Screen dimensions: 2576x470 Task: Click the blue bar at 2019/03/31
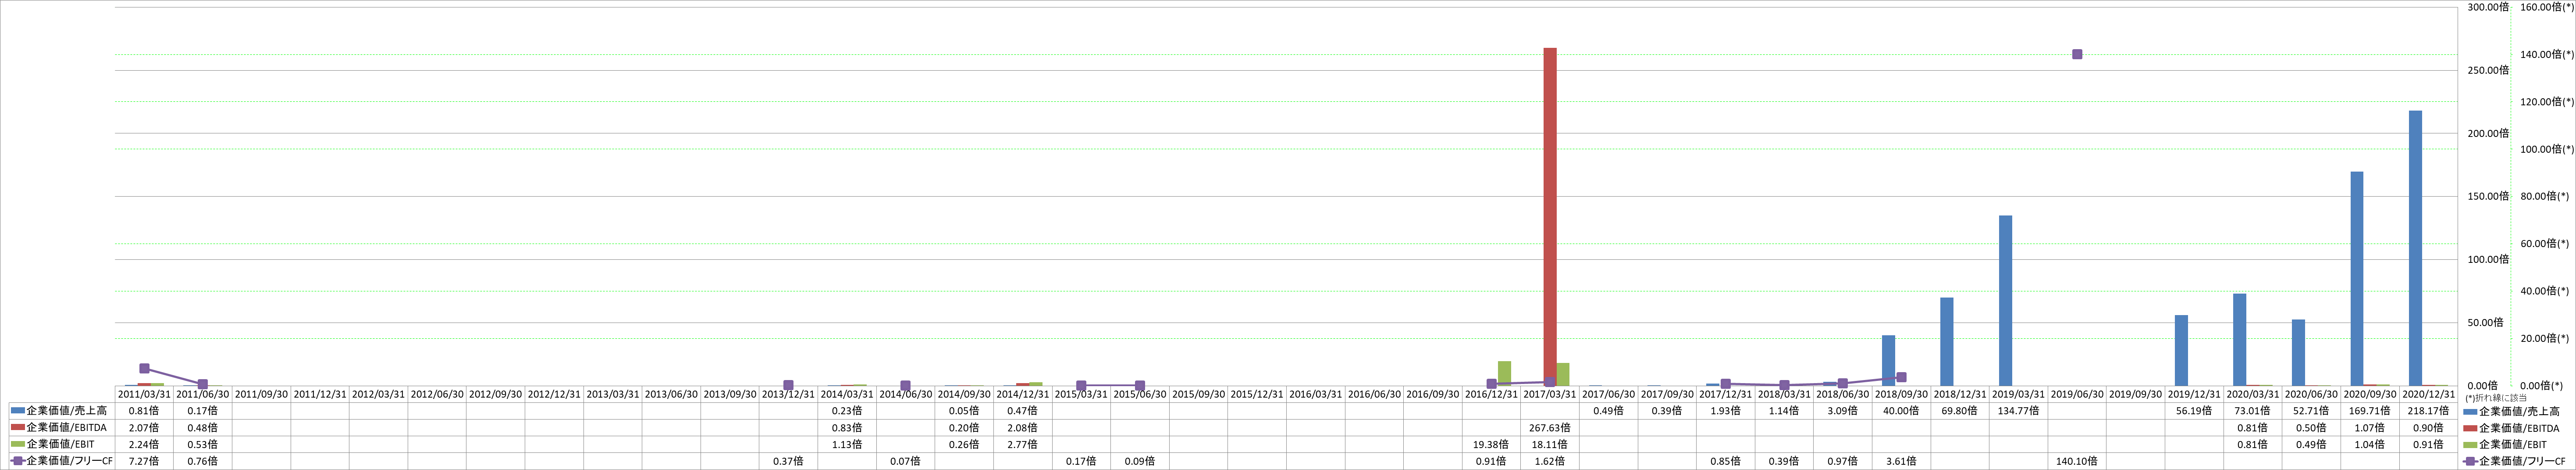click(2005, 301)
